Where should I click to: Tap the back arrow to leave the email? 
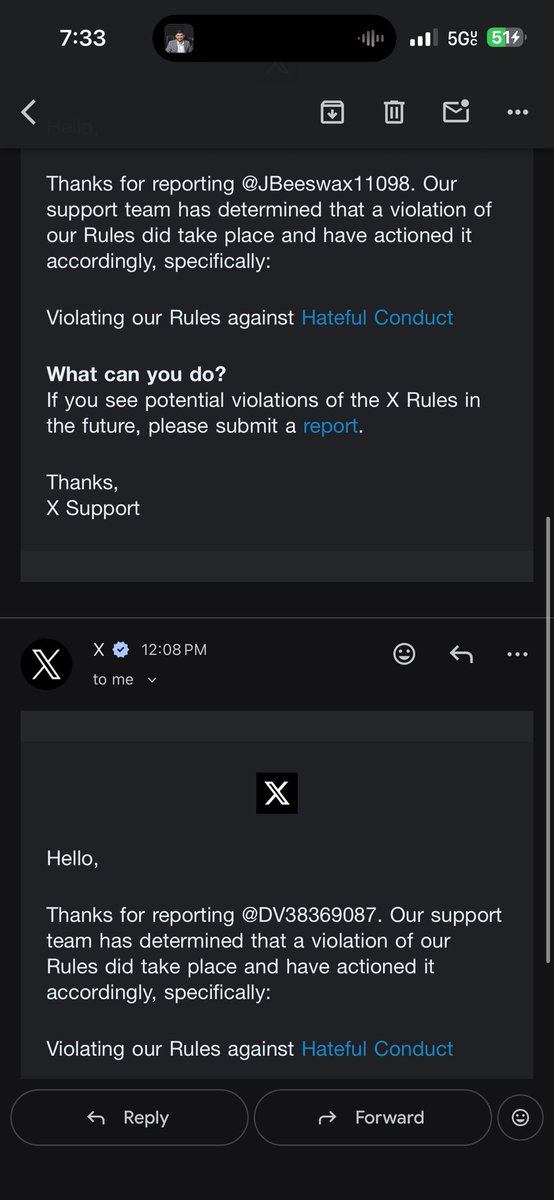(x=28, y=112)
